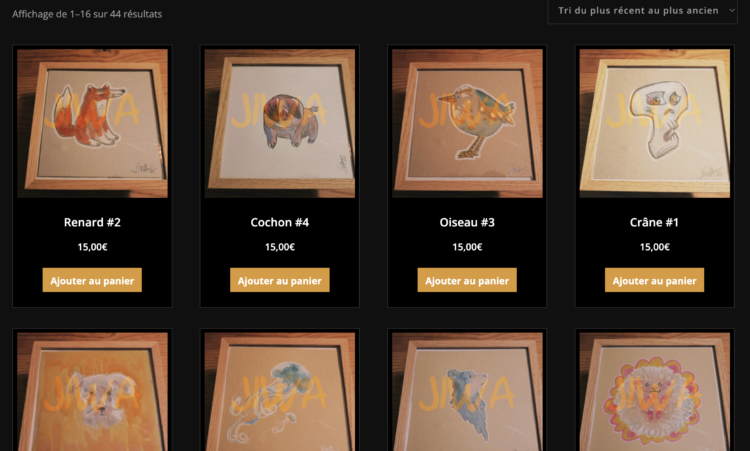Add Crâne #1 to the cart
The height and width of the screenshot is (451, 750).
click(x=654, y=280)
